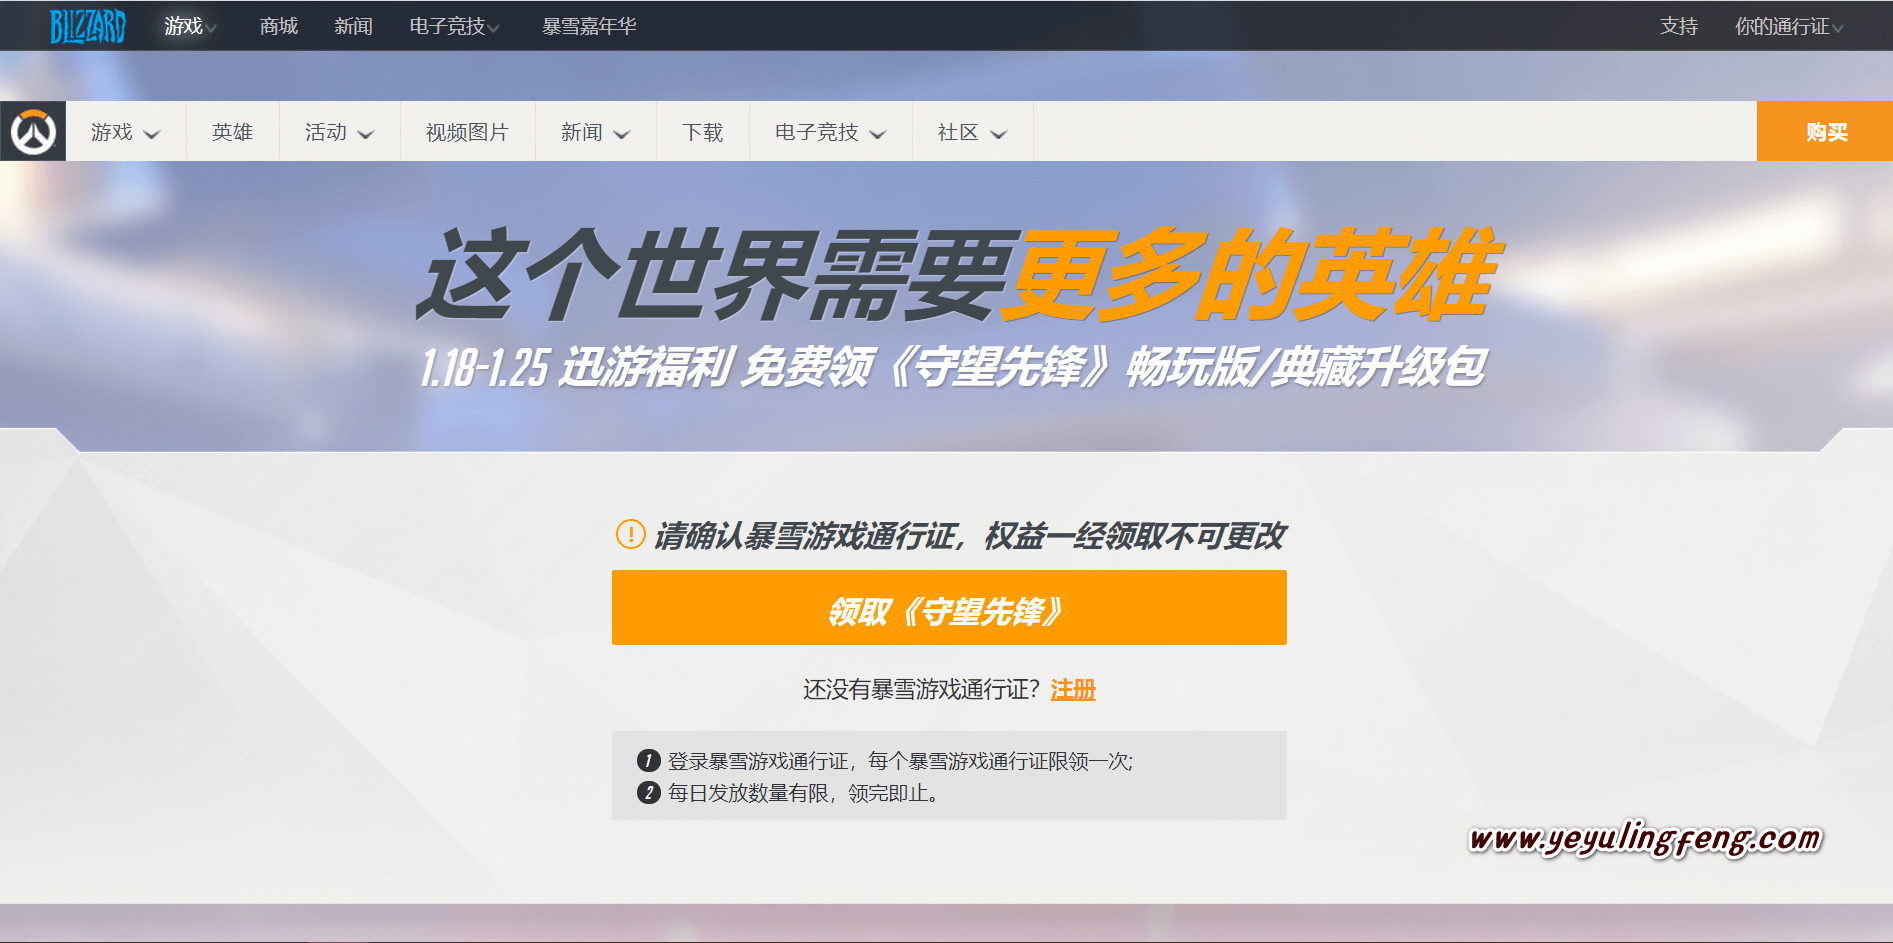Open the 支持 support link
The image size is (1893, 943).
pos(1679,26)
